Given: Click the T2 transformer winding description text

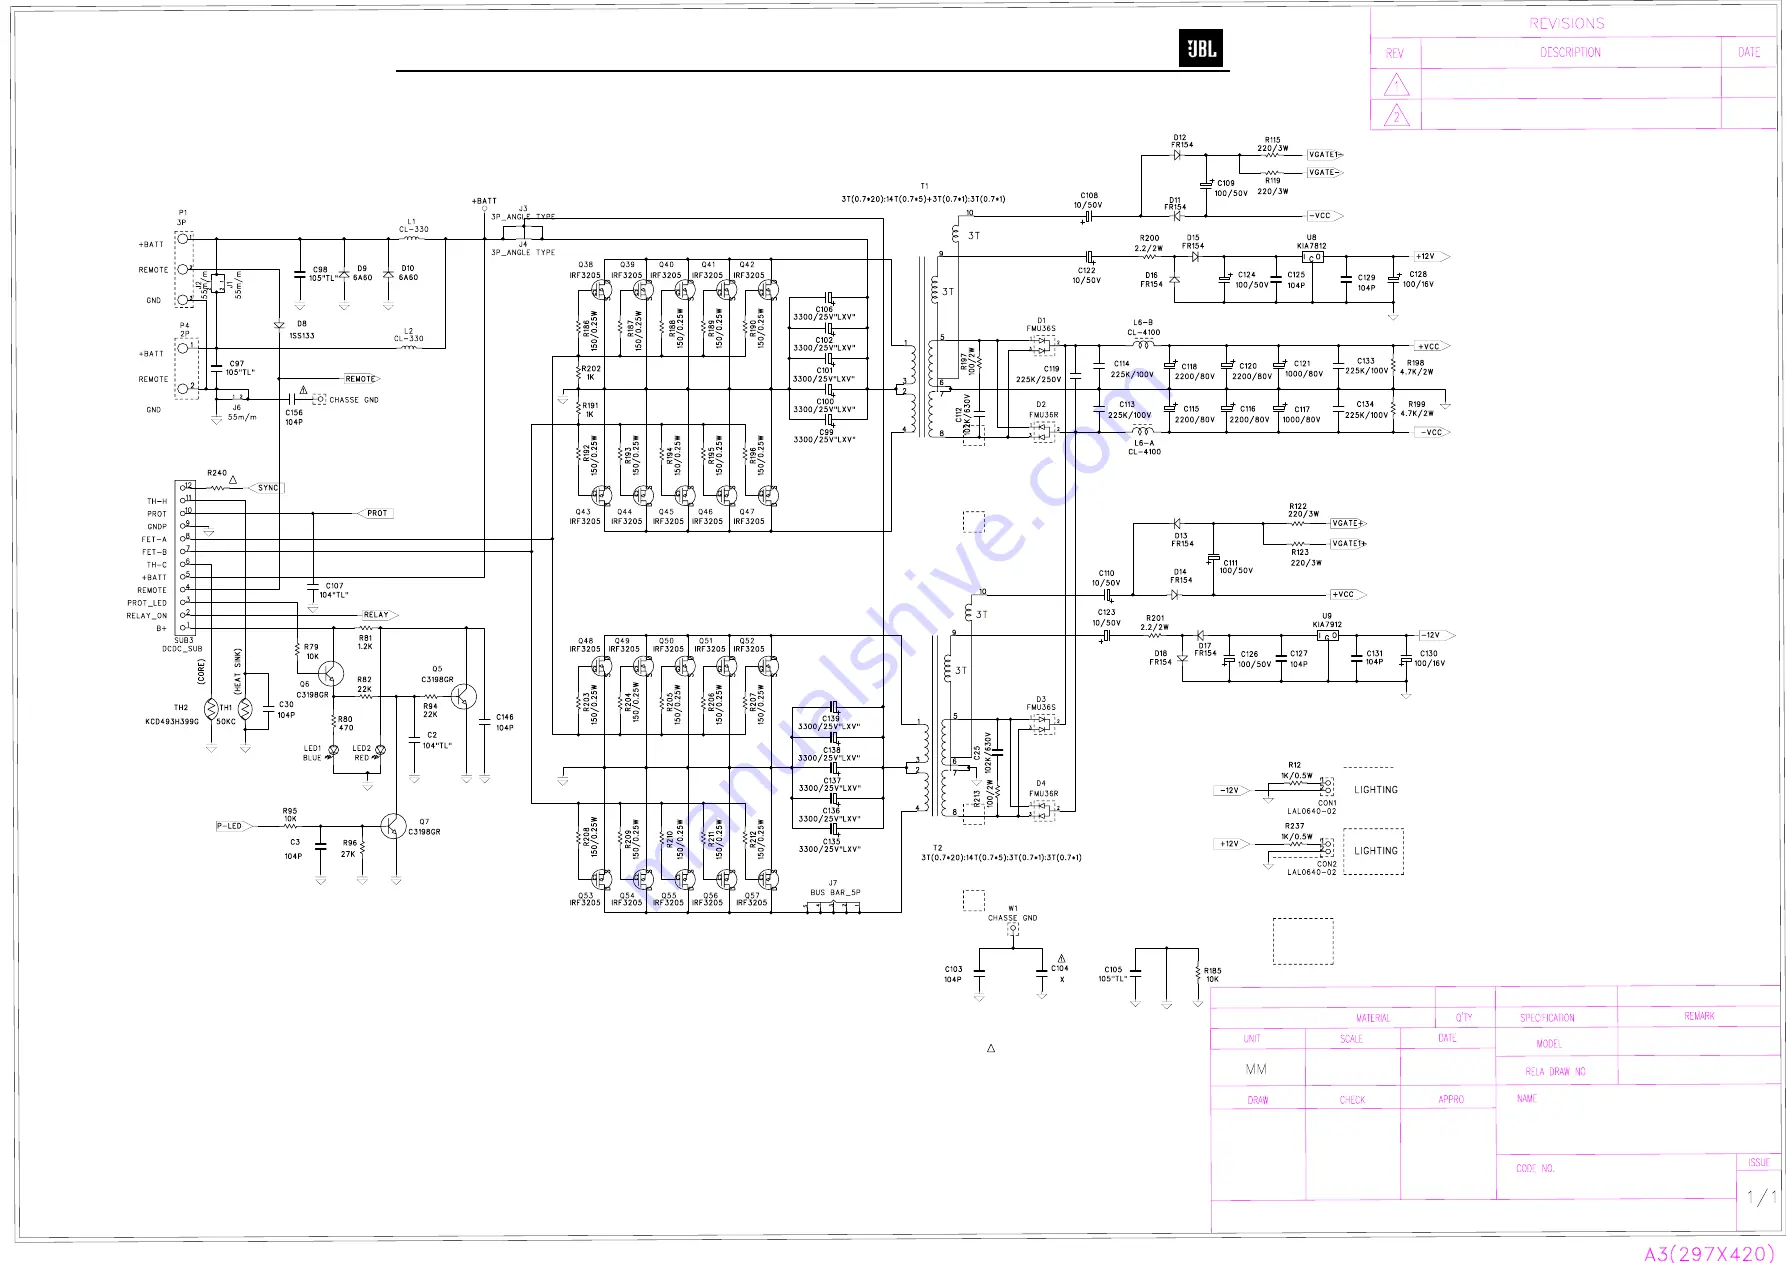Looking at the screenshot, I should (x=1001, y=857).
